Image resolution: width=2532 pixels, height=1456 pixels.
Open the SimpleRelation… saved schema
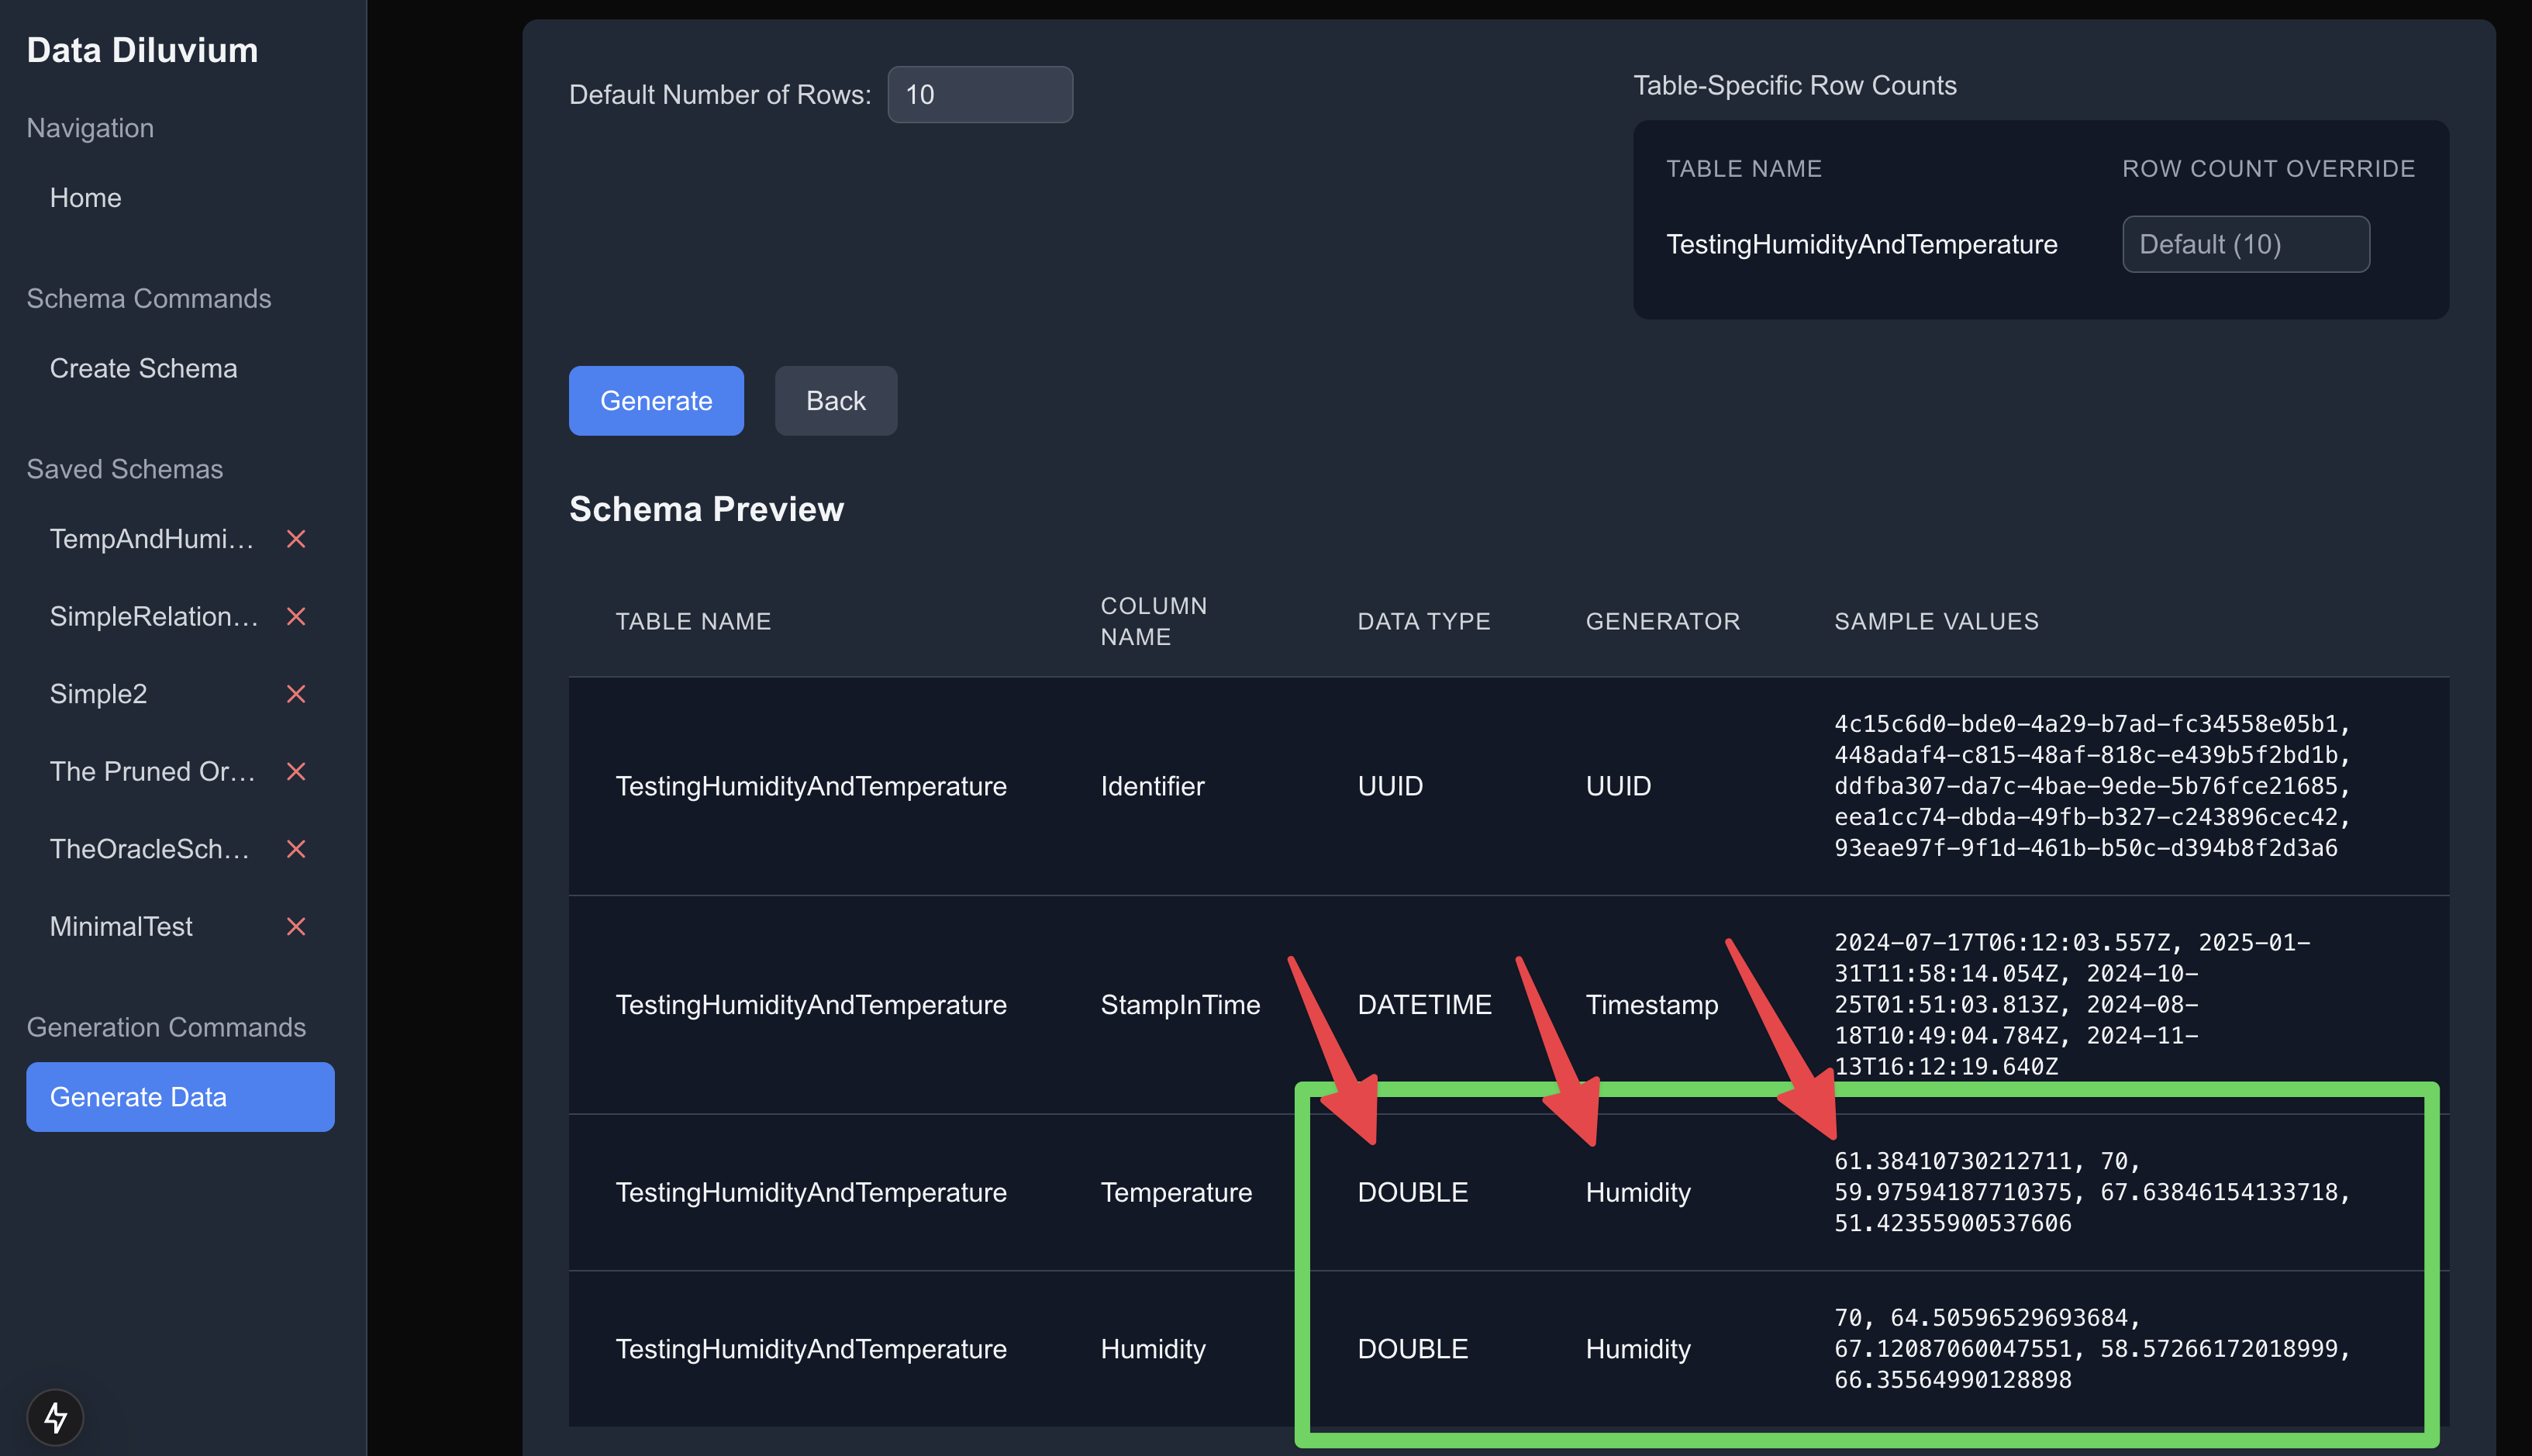click(154, 616)
